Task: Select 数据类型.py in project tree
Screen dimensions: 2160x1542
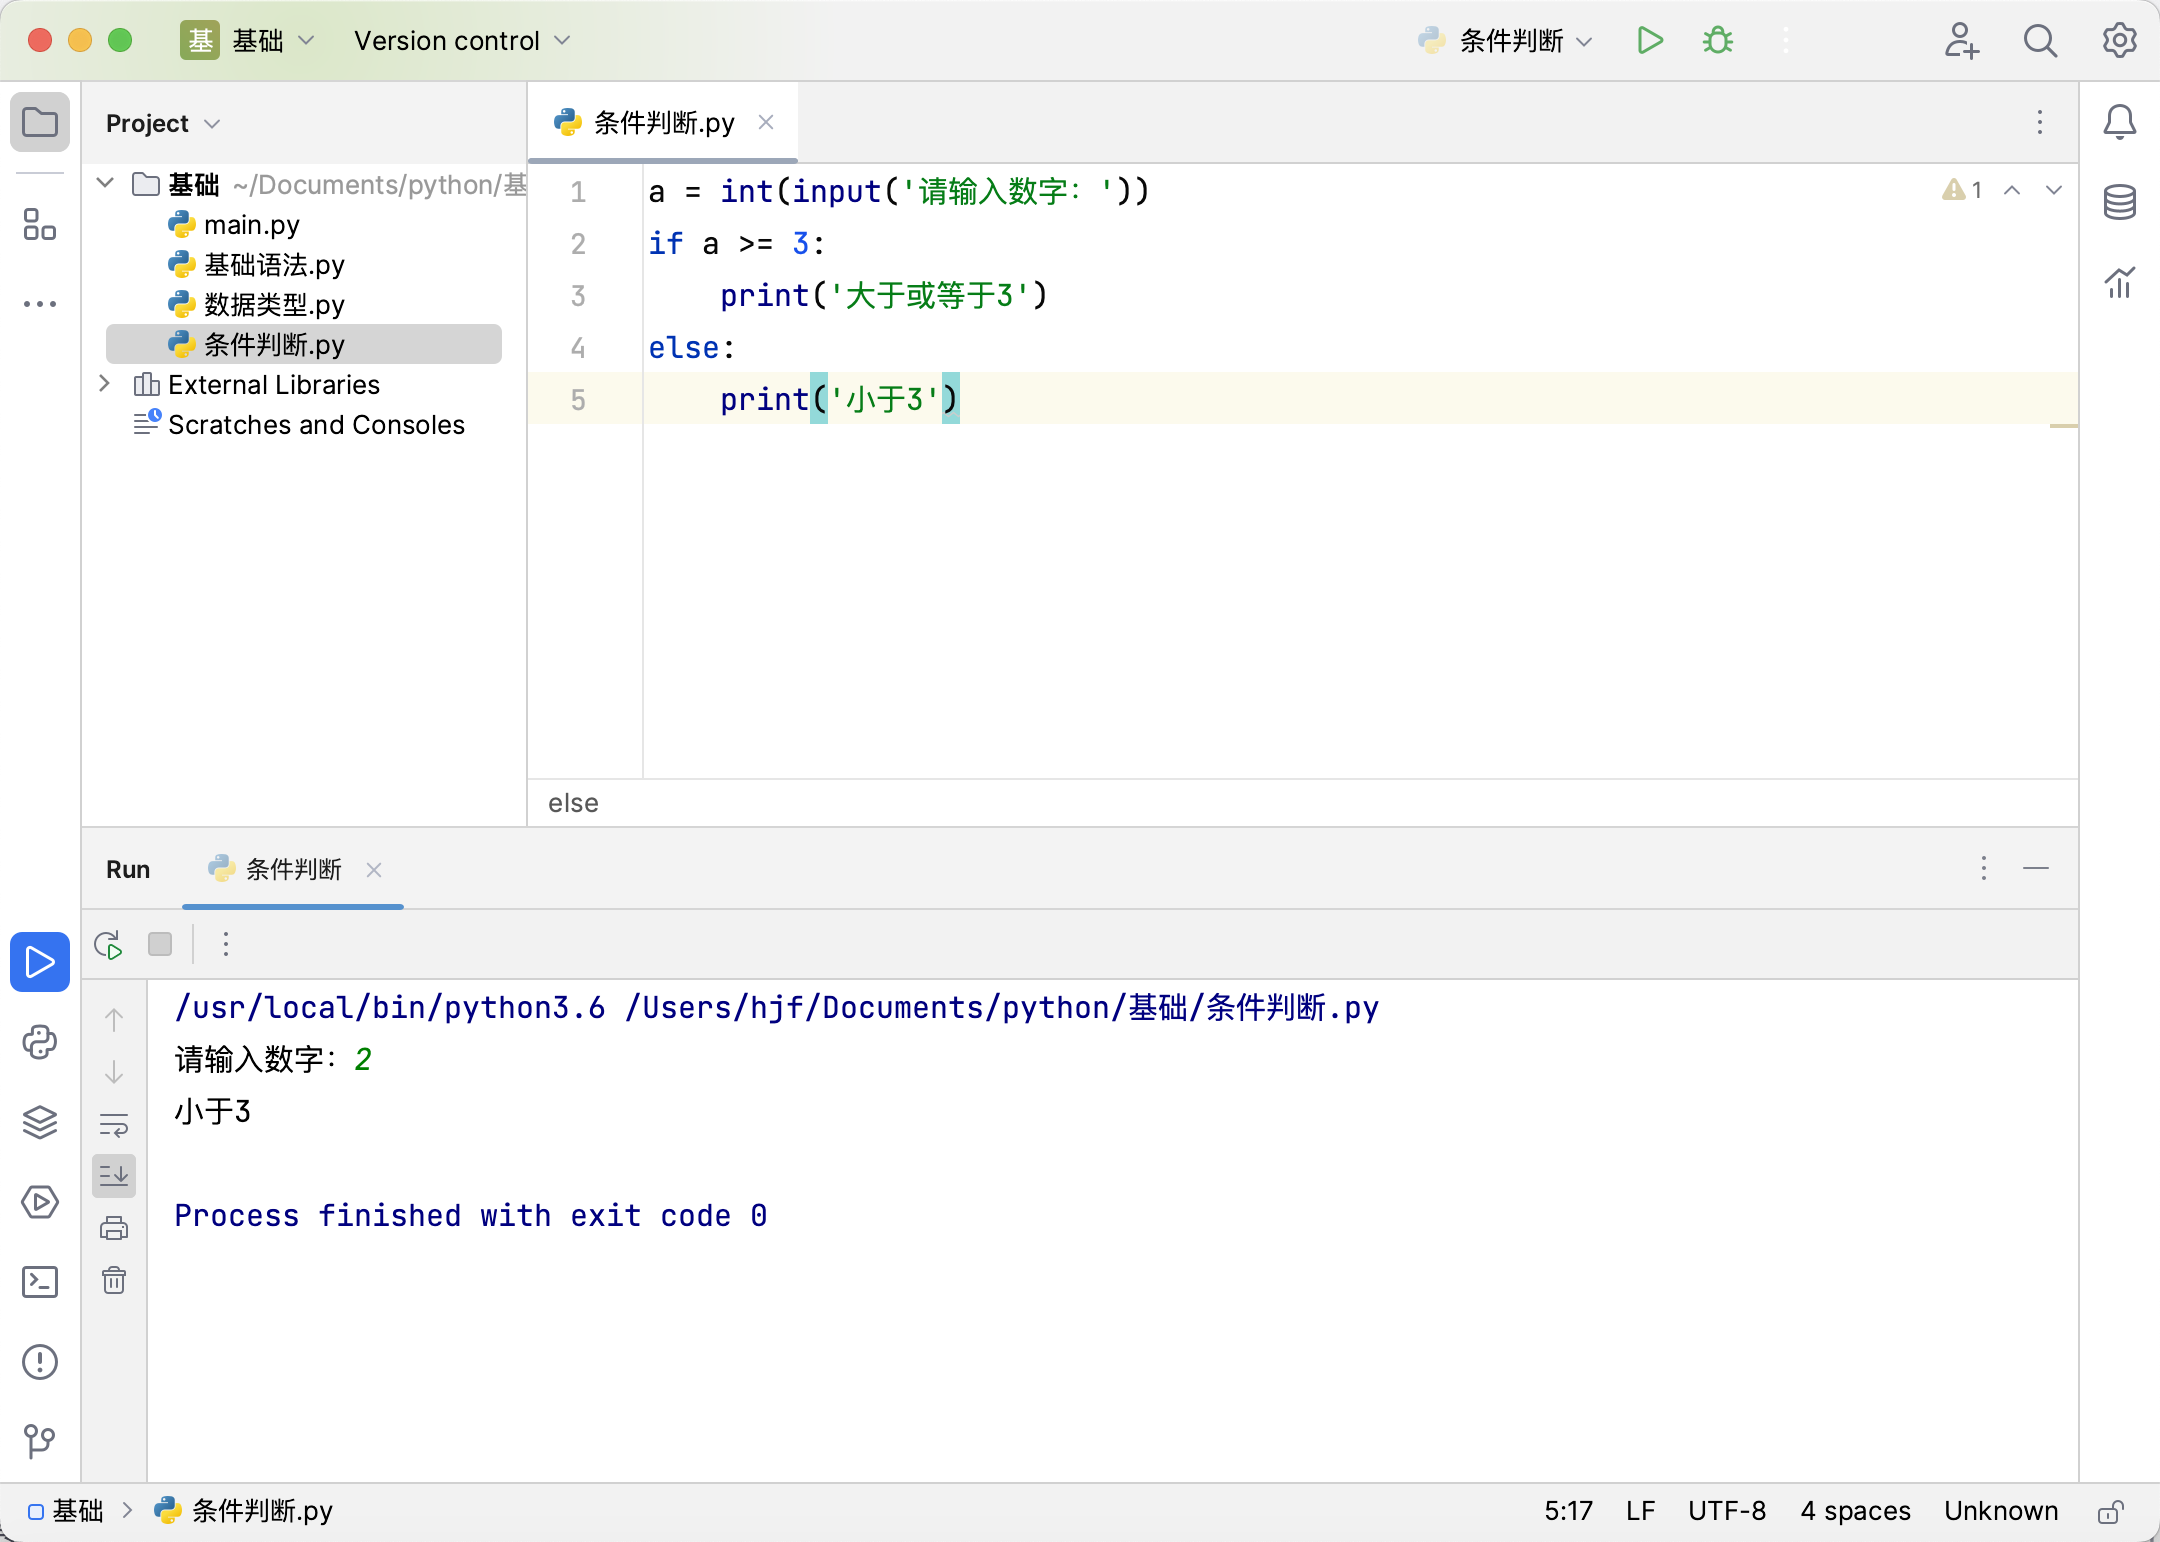Action: click(x=256, y=305)
